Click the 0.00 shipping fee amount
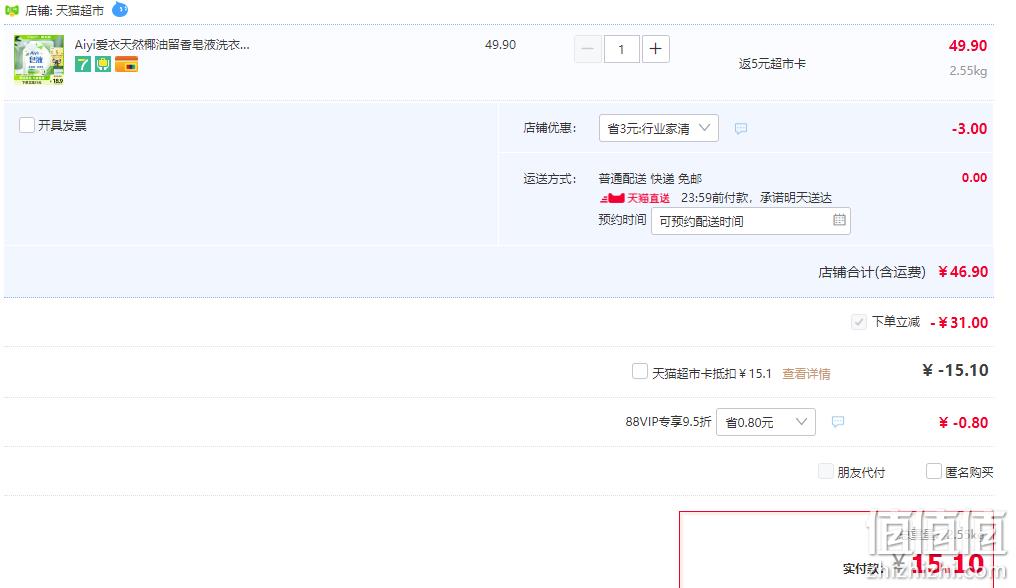The image size is (1016, 588). pos(974,178)
